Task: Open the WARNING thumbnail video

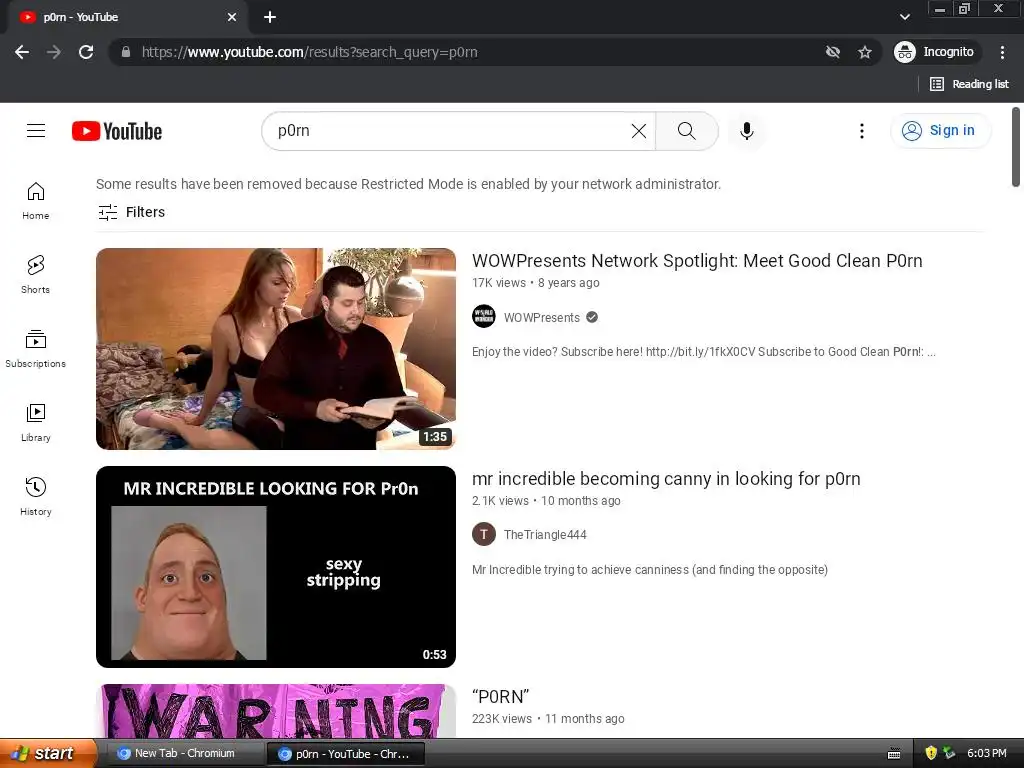Action: click(276, 711)
